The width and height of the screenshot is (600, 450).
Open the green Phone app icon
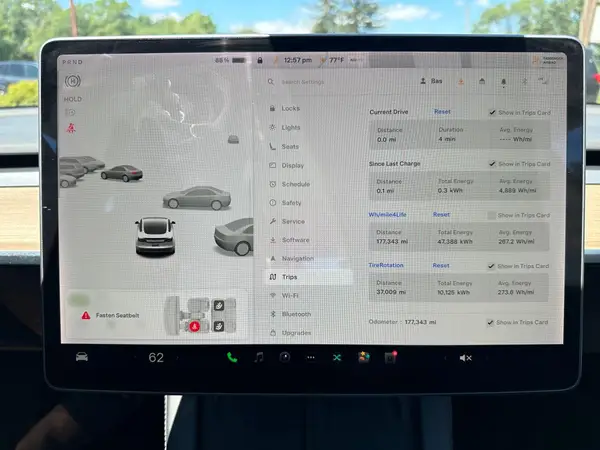[232, 357]
